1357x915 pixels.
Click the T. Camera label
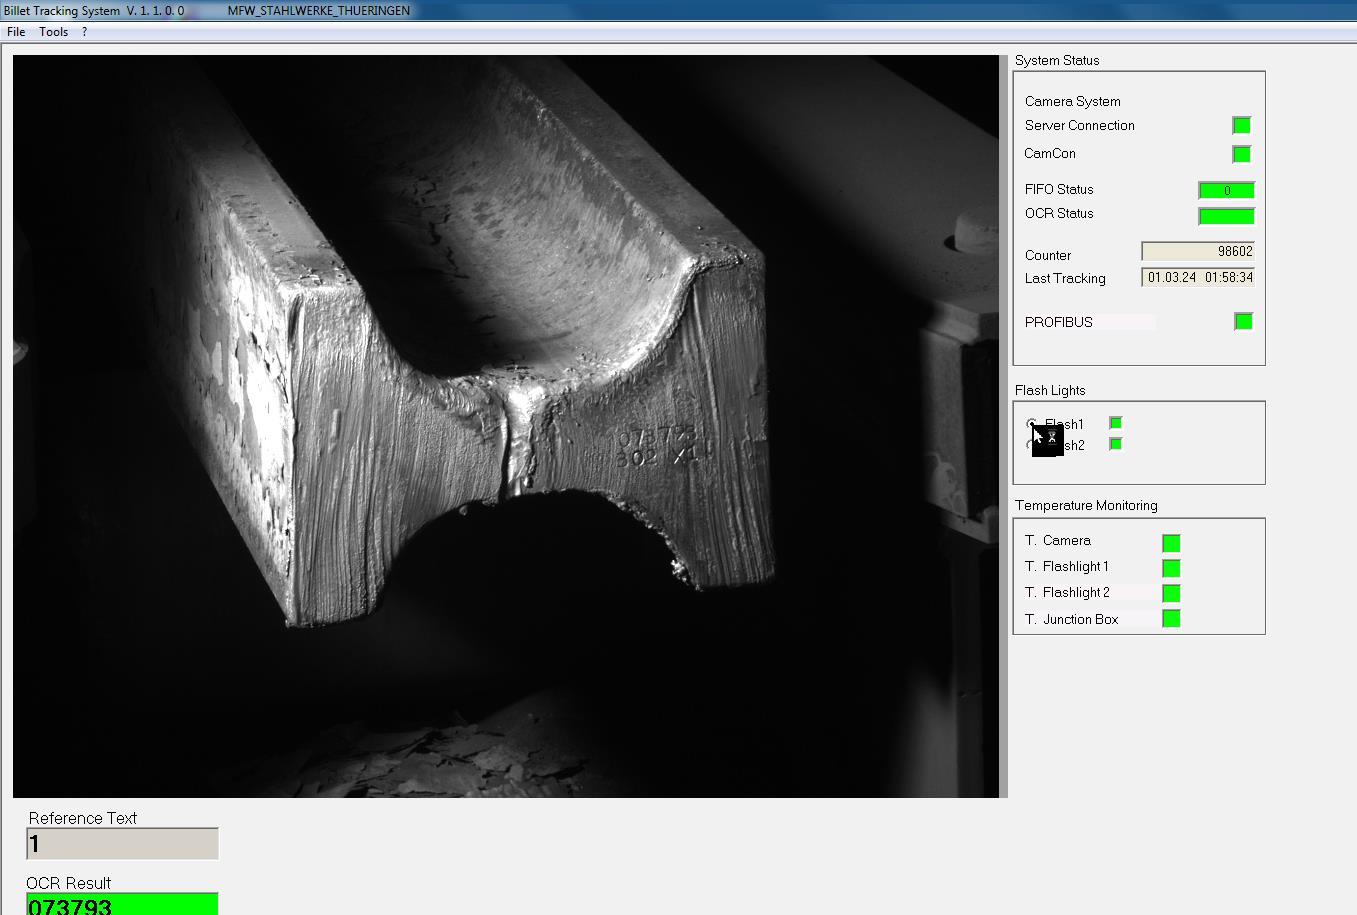coord(1057,540)
